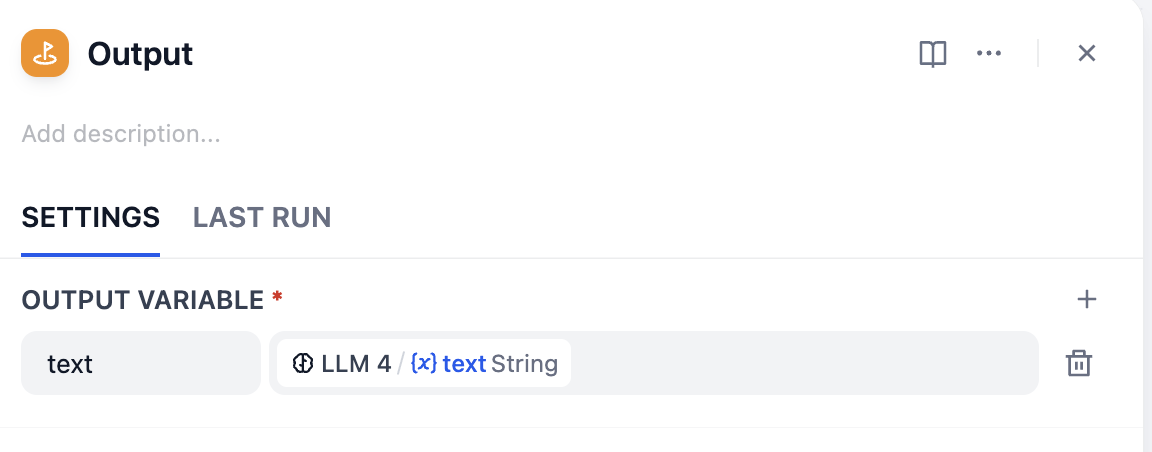1152x452 pixels.
Task: Close the Output settings panel
Action: (x=1087, y=54)
